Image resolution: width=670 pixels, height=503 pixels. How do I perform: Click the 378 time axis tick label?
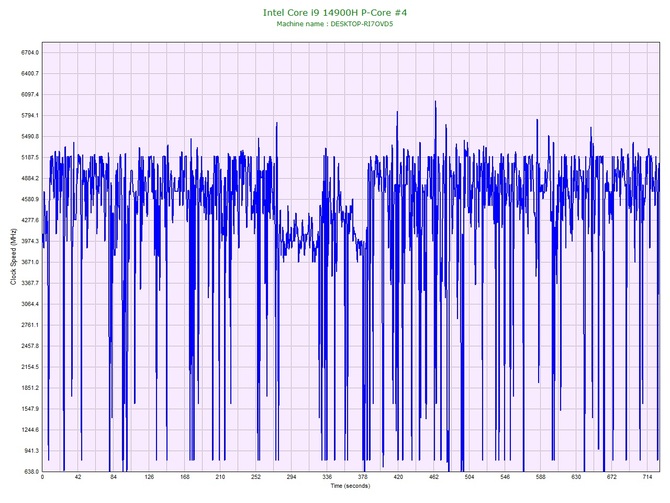point(363,477)
